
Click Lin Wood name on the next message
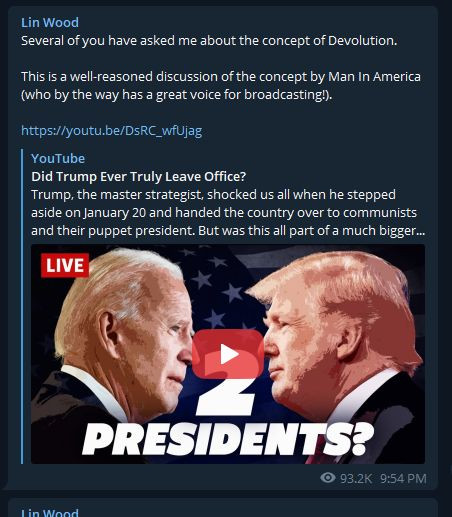point(50,512)
